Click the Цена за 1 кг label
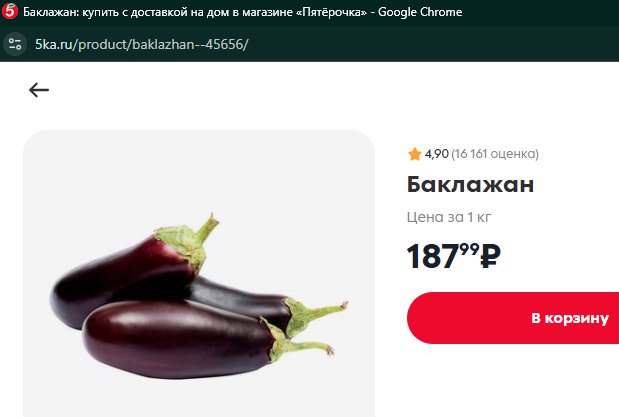This screenshot has width=619, height=417. 449,217
